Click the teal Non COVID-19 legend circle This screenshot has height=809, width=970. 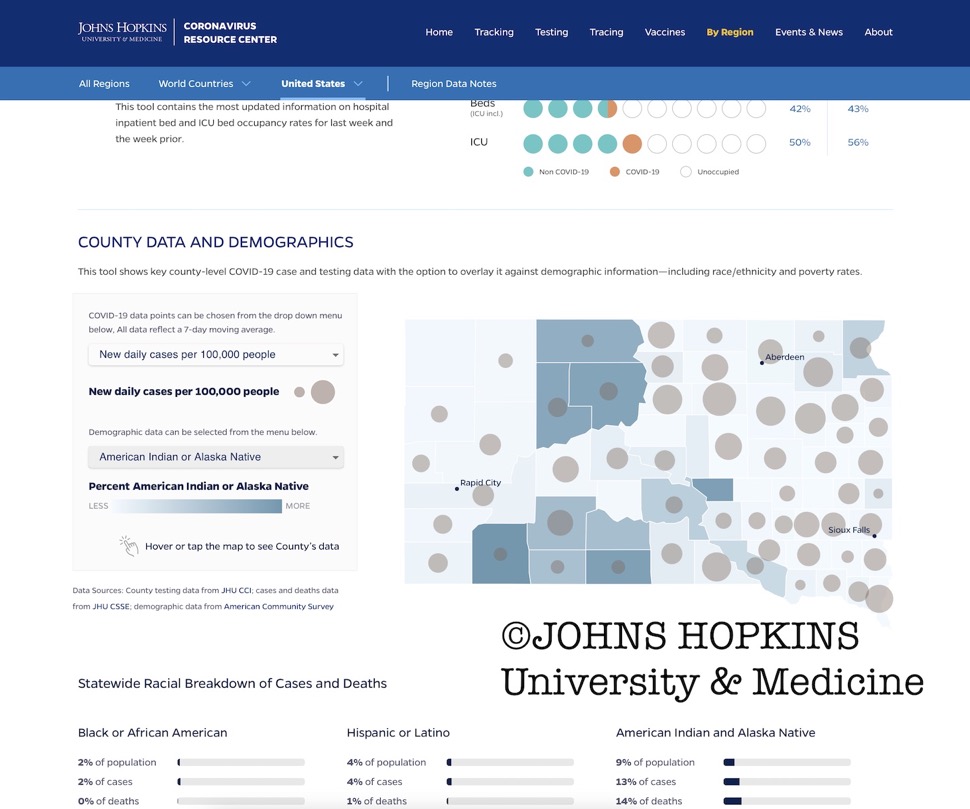(x=528, y=172)
